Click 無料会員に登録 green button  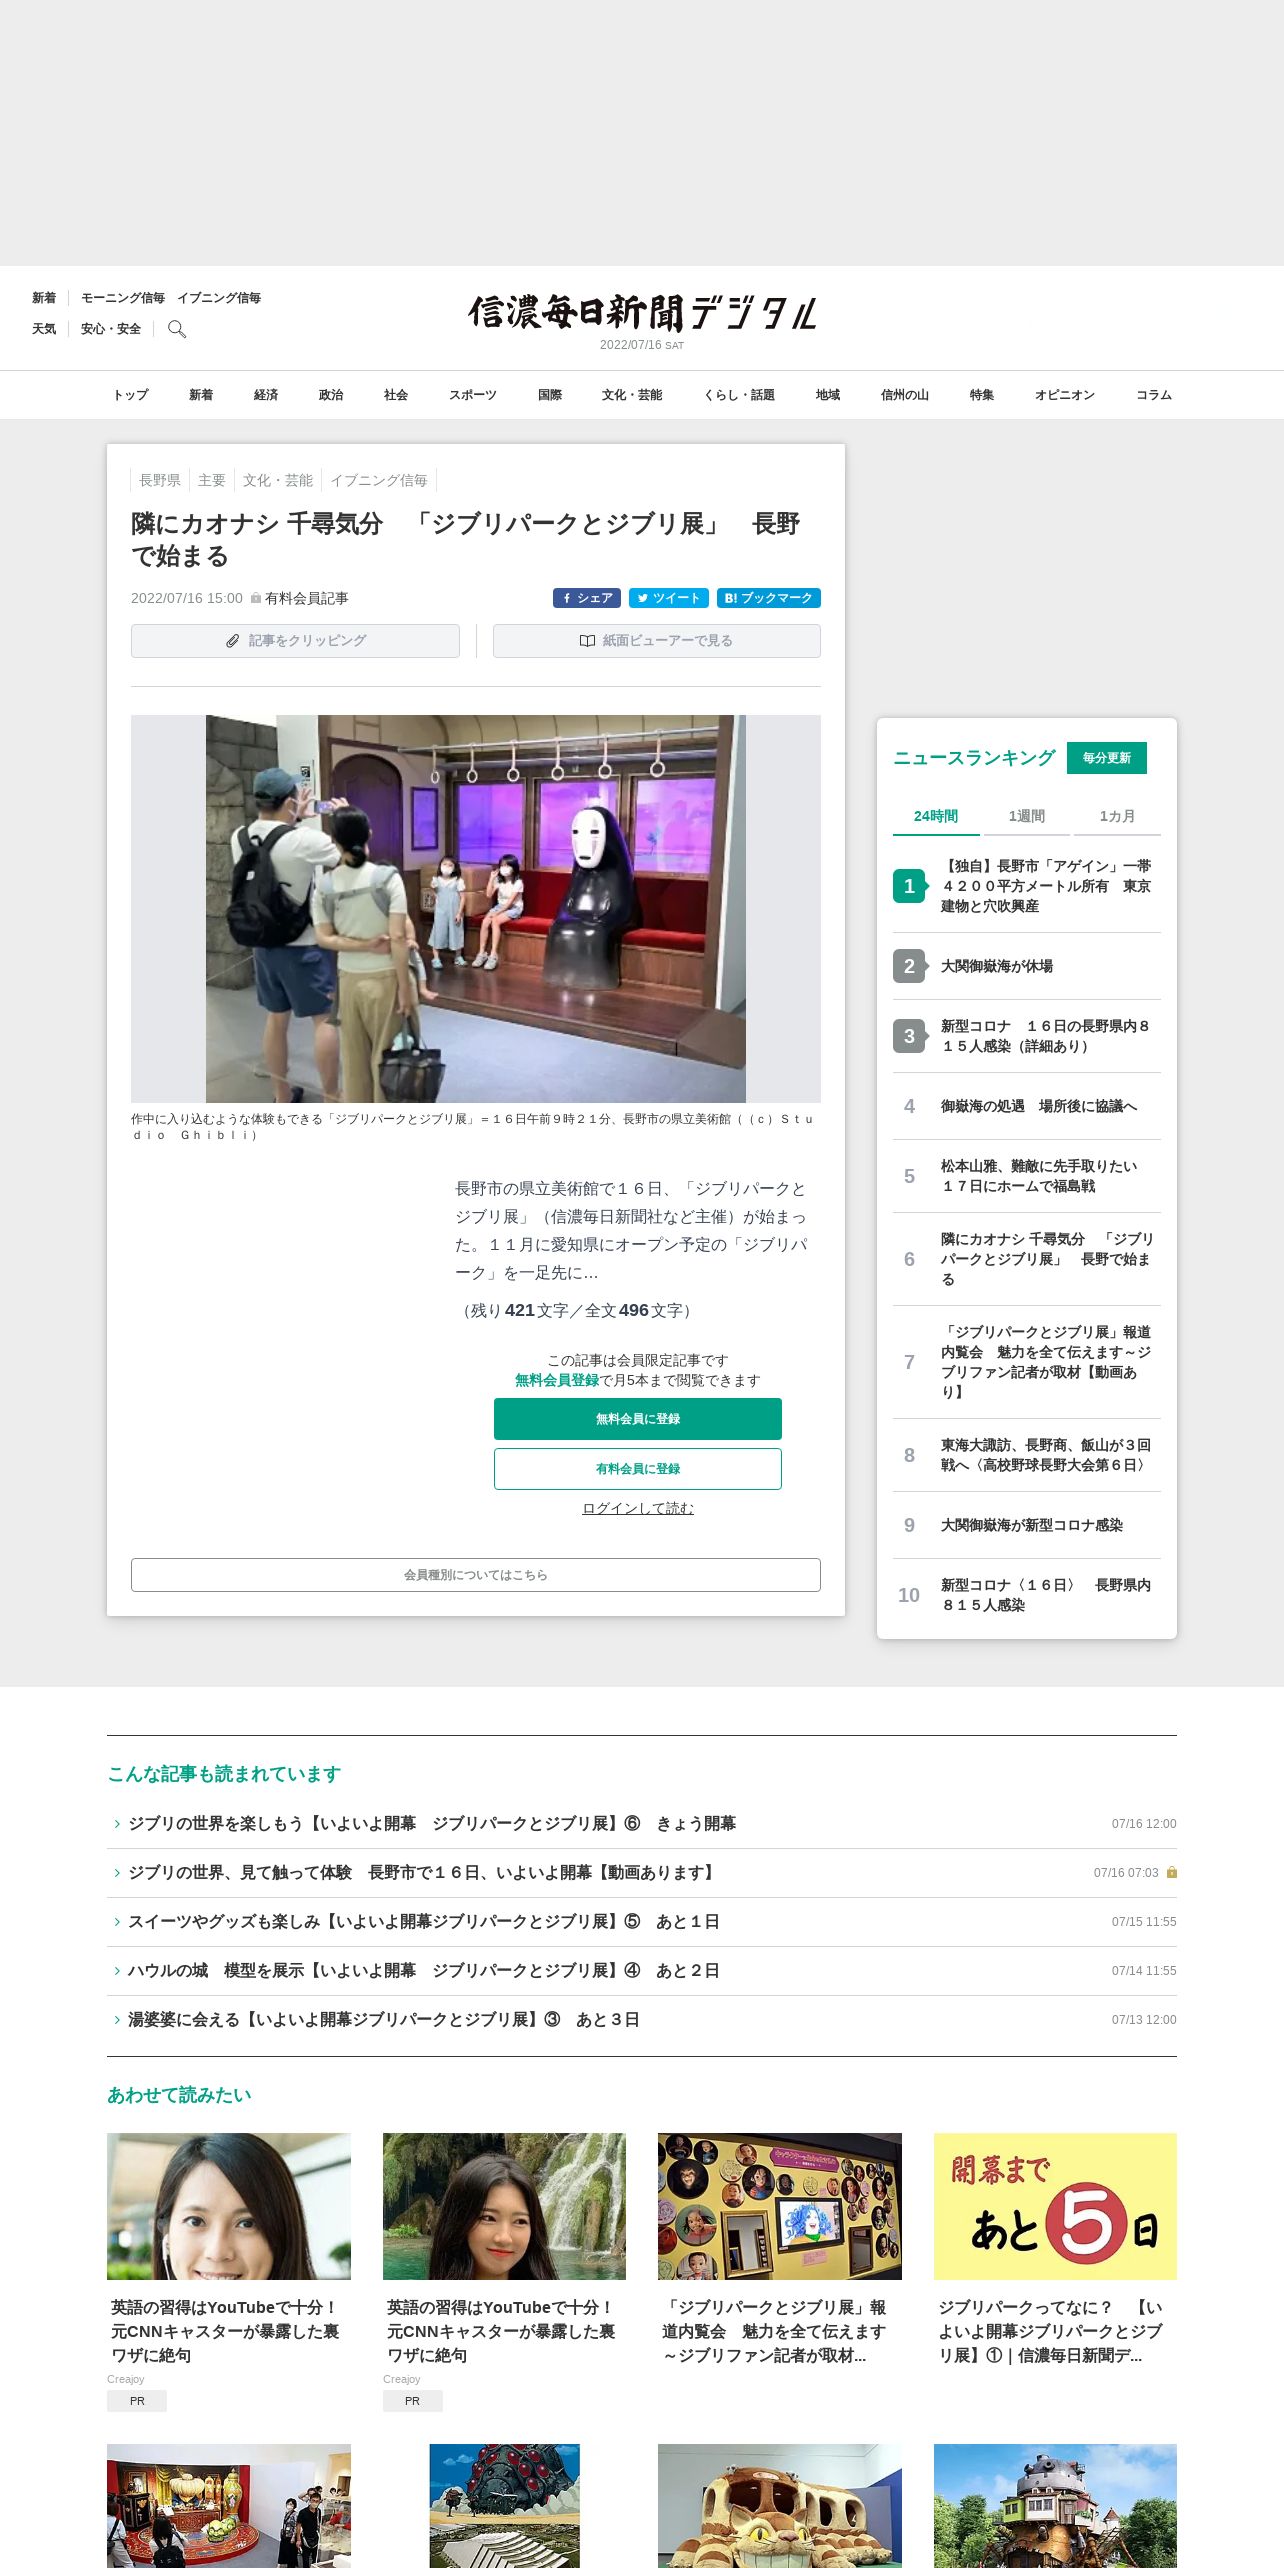click(x=638, y=1419)
